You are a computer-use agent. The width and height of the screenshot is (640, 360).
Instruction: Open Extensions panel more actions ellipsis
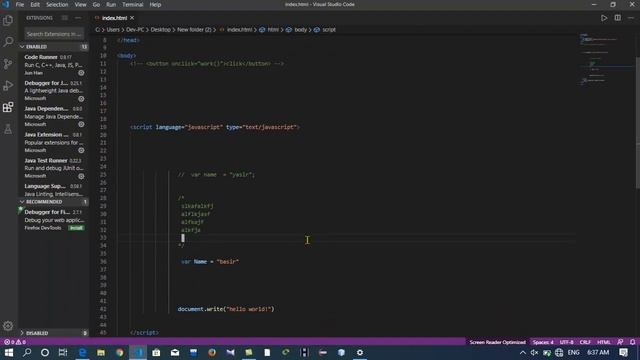point(78,18)
